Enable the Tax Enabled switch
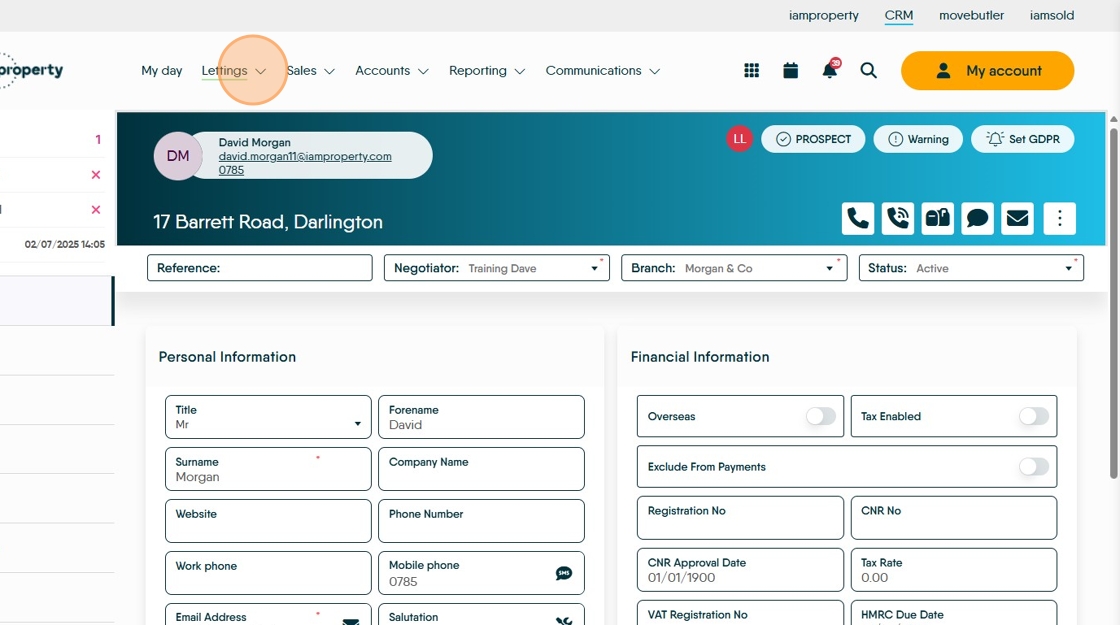Viewport: 1120px width, 625px height. (1034, 416)
